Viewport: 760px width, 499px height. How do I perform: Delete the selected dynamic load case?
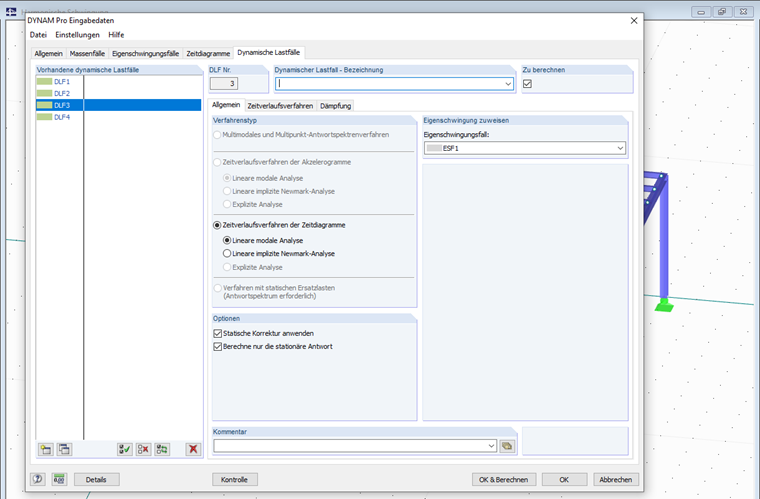pyautogui.click(x=193, y=449)
